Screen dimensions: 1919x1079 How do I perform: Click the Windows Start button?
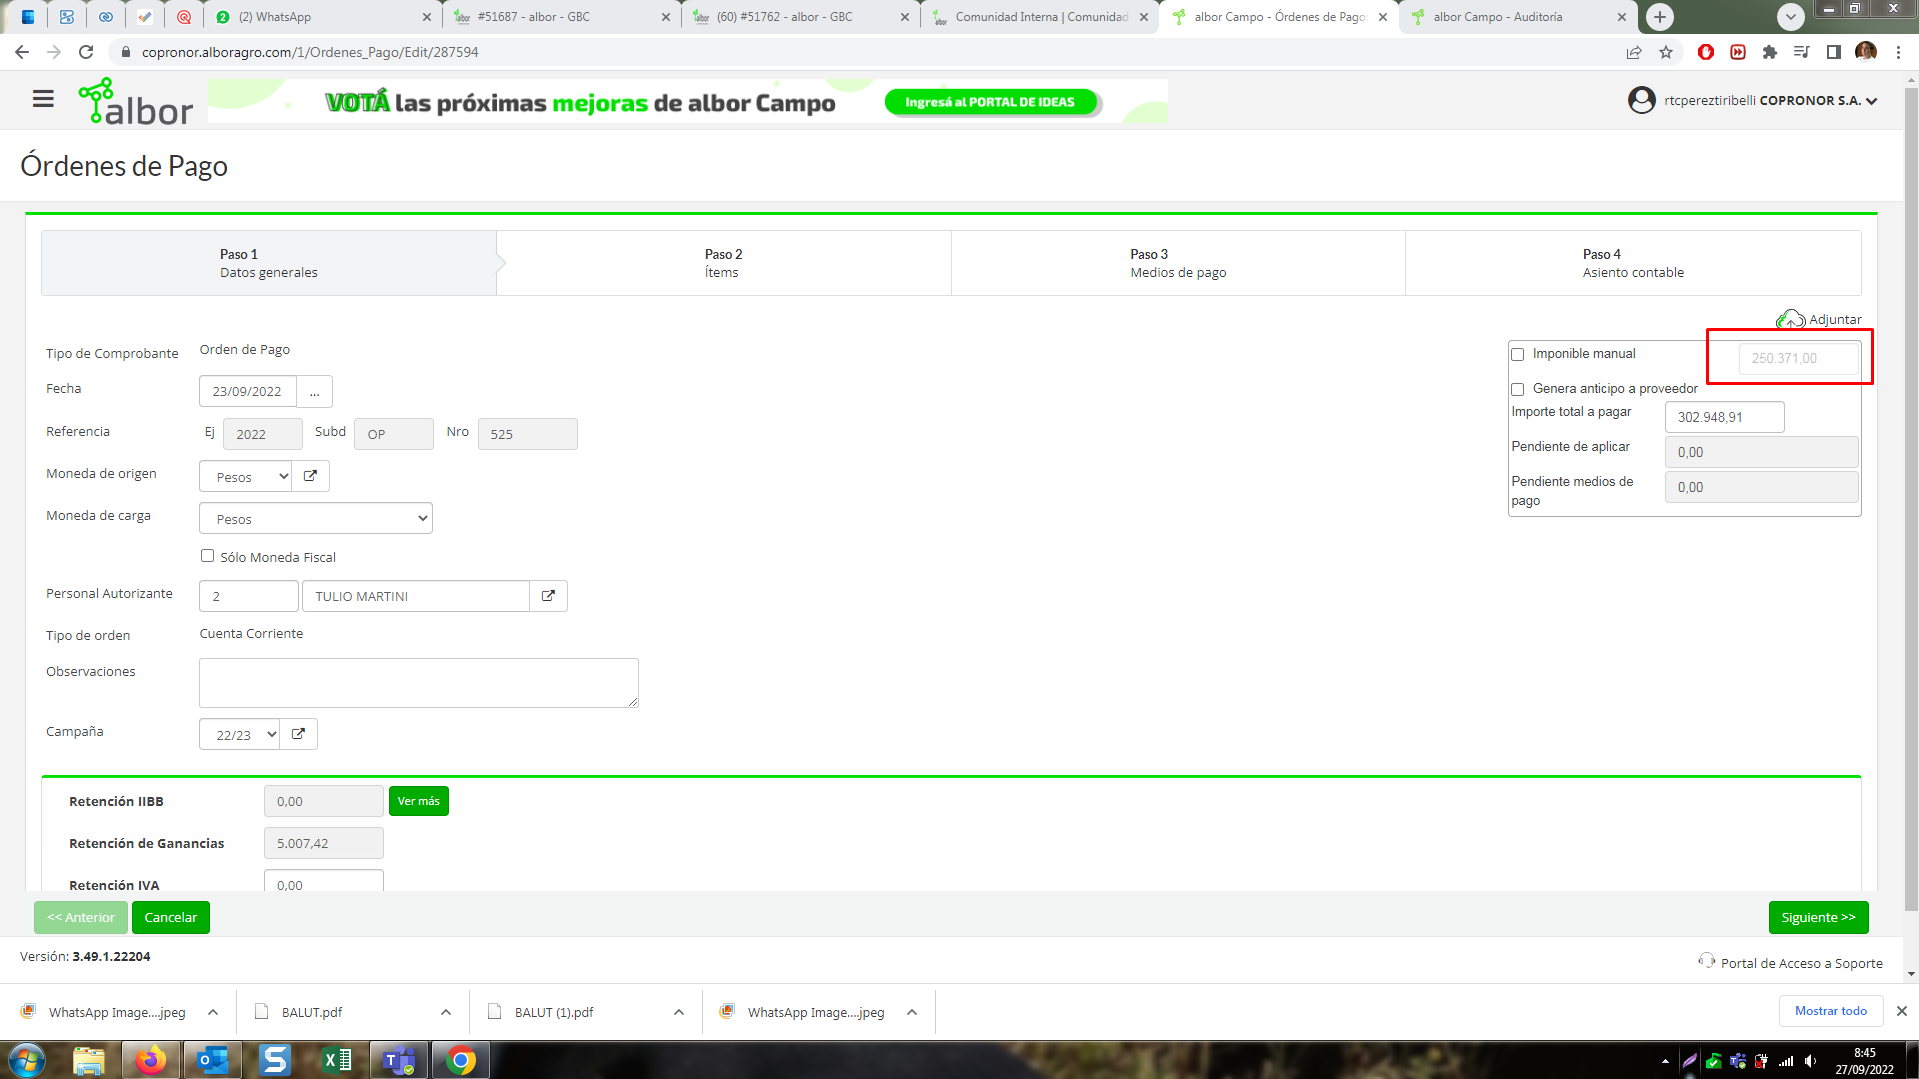click(x=27, y=1060)
